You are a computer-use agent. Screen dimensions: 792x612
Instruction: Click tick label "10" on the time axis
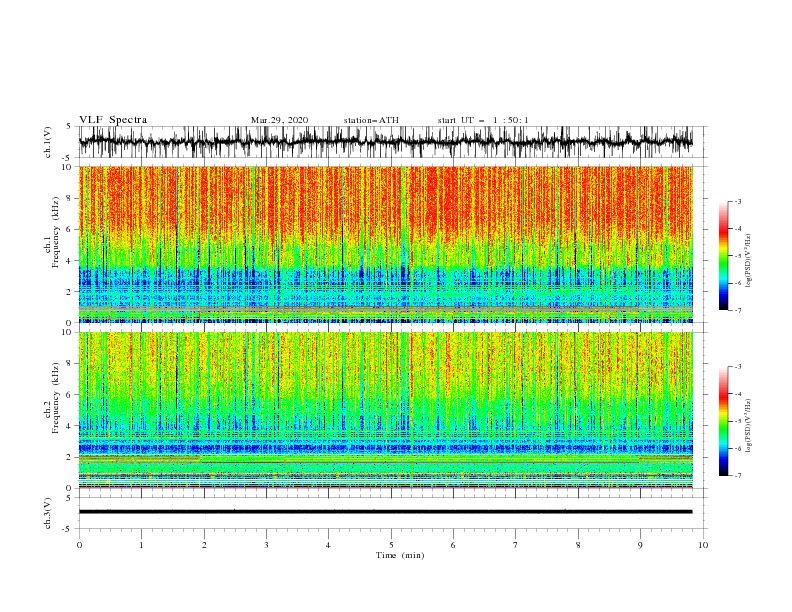703,545
